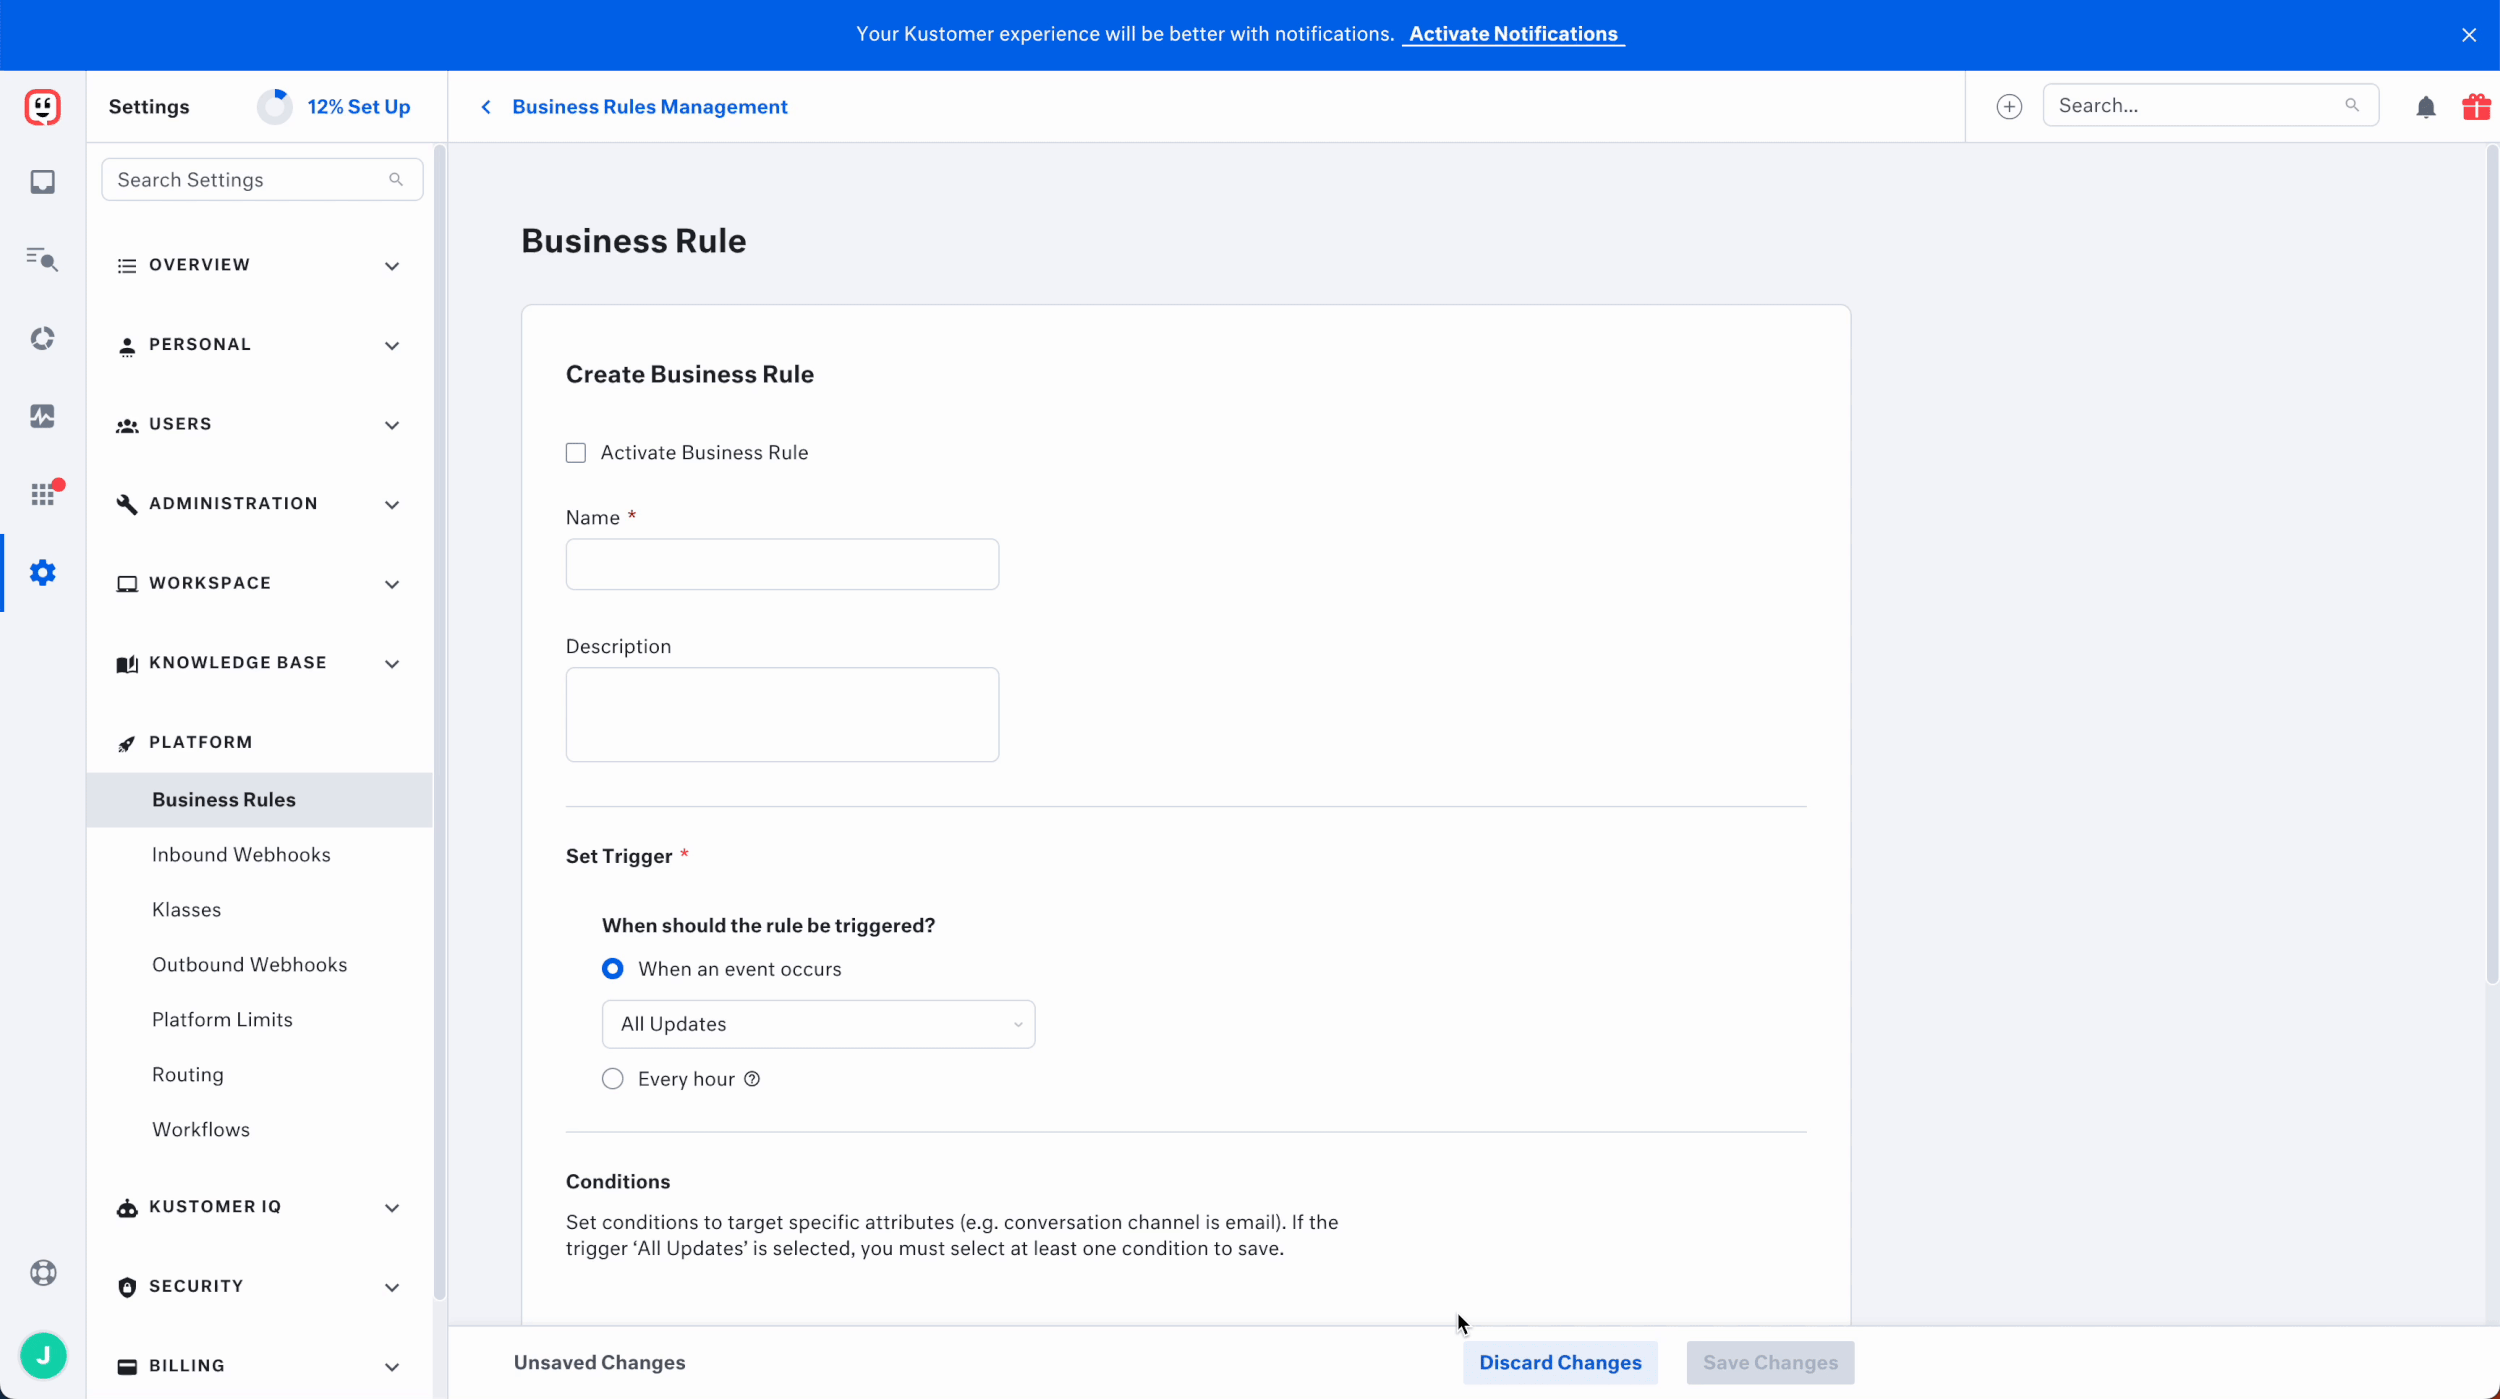This screenshot has width=2500, height=1399.
Task: Check Activate Business Rule checkbox
Action: (x=576, y=453)
